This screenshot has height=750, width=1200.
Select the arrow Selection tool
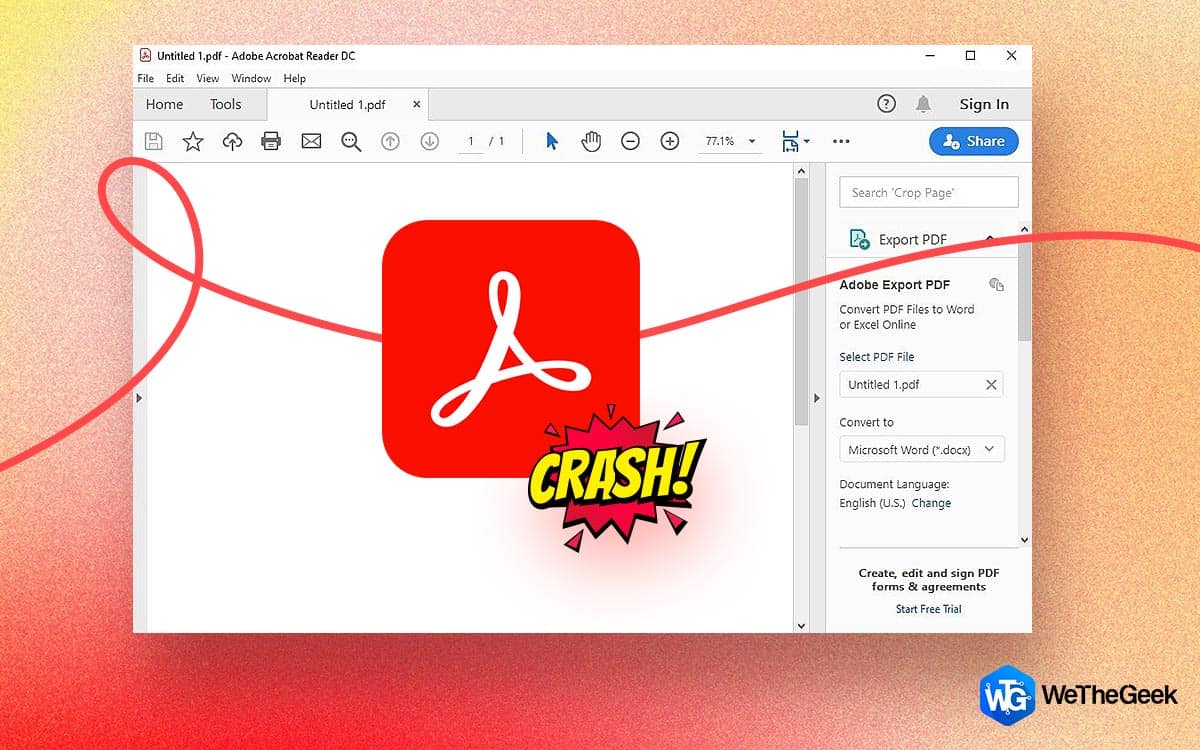(551, 141)
